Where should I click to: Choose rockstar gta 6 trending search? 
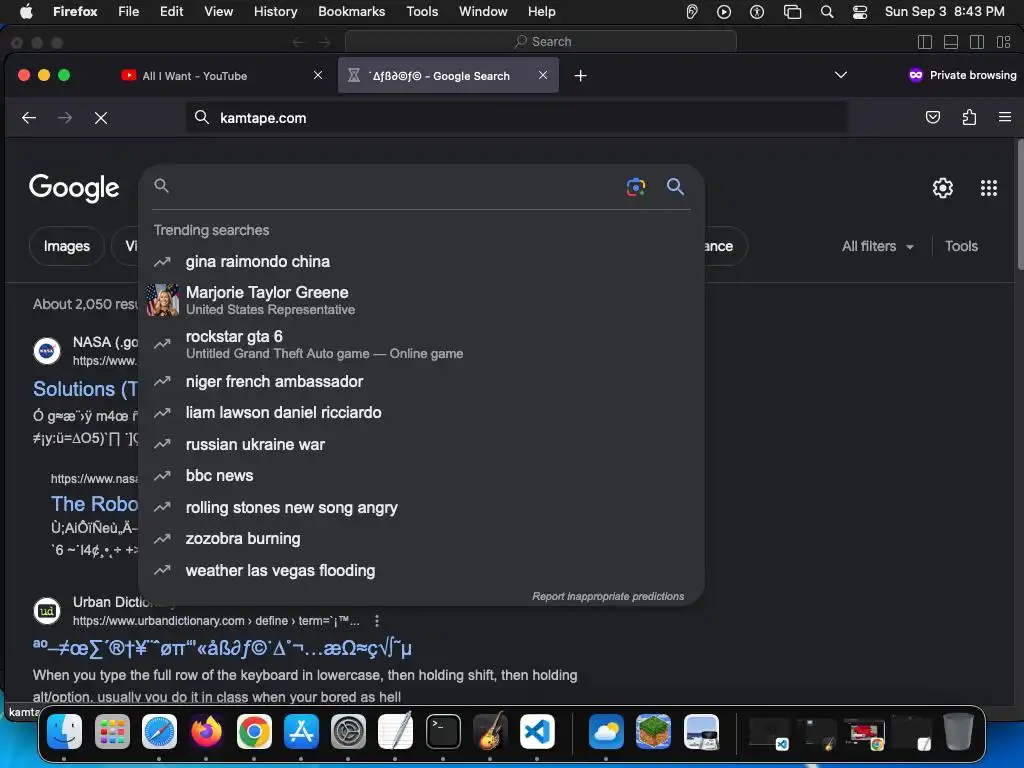click(421, 345)
